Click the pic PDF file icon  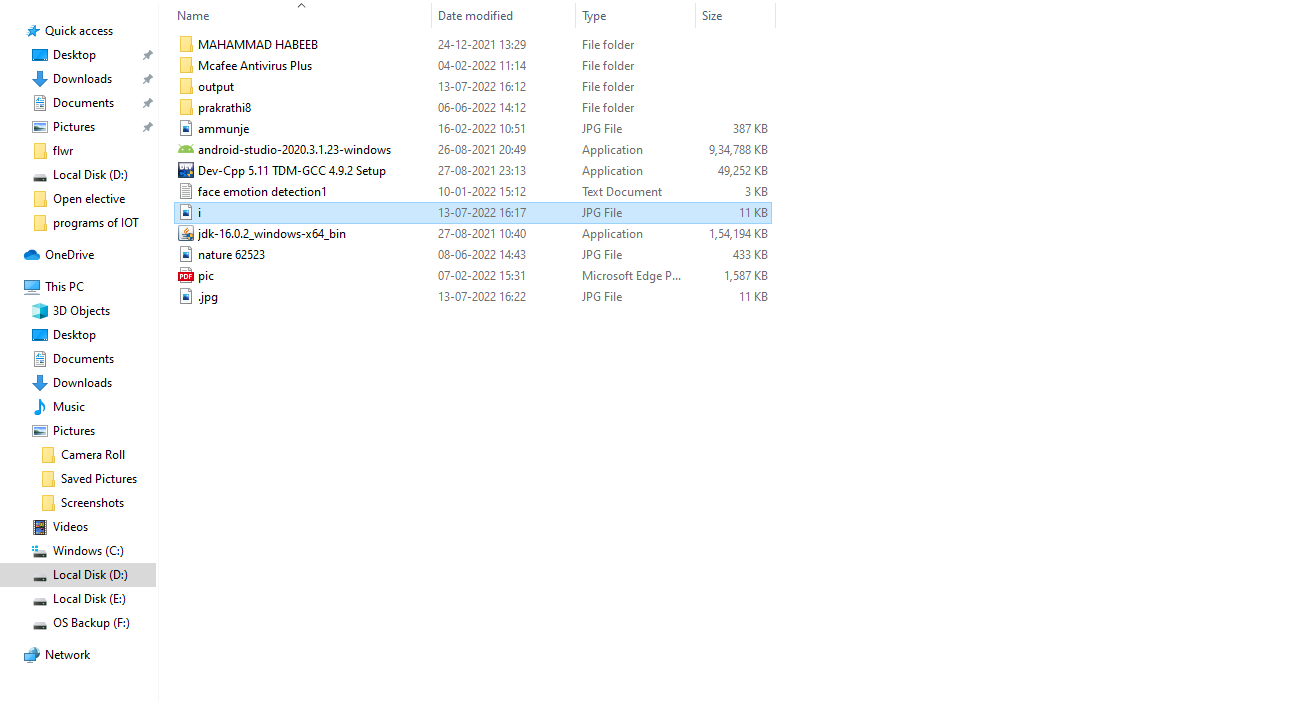pyautogui.click(x=186, y=275)
